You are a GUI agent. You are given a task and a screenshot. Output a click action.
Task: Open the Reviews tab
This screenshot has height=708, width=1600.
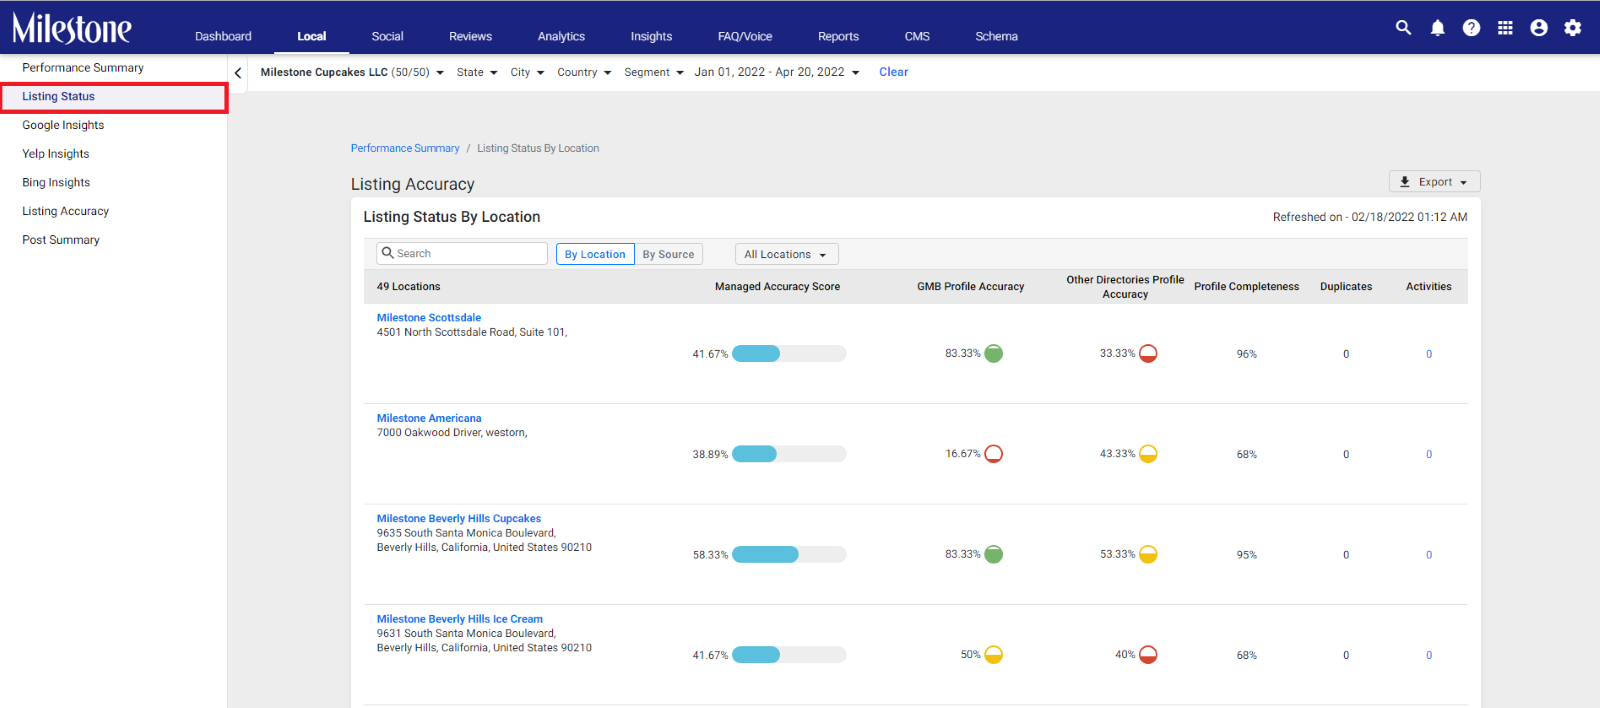coord(470,36)
